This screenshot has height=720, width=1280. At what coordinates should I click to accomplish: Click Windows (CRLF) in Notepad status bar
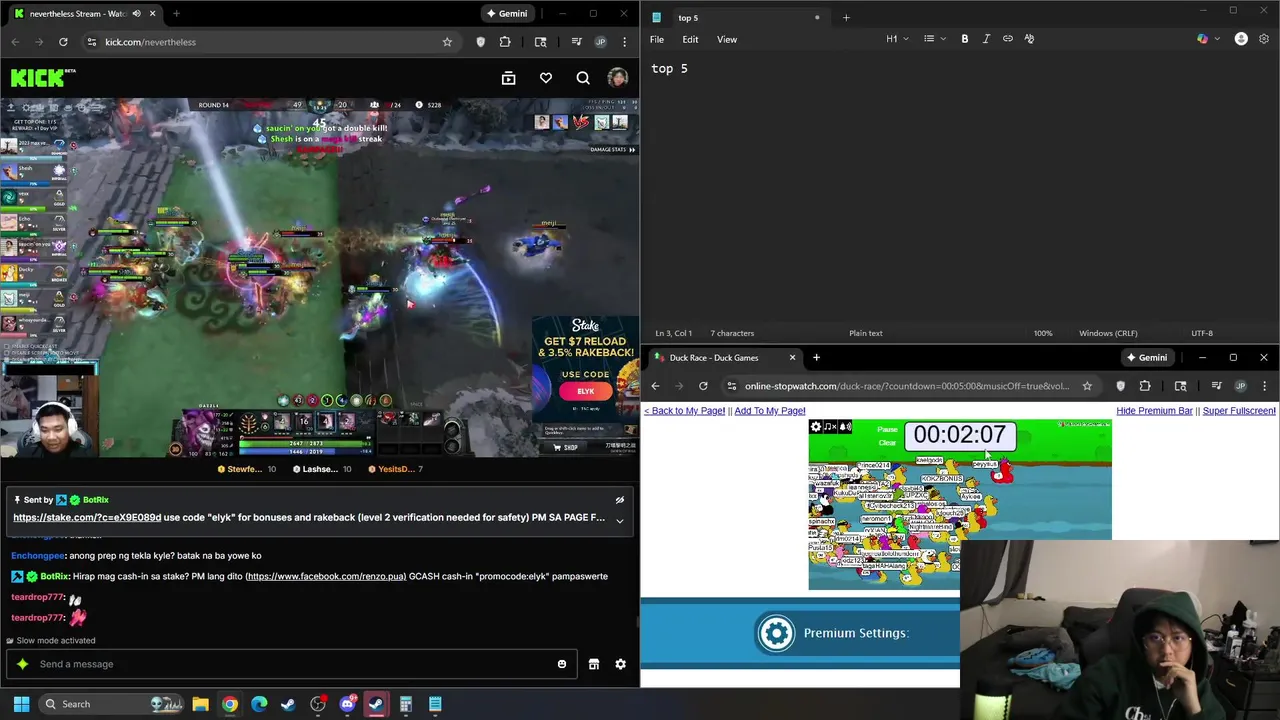click(x=1108, y=333)
